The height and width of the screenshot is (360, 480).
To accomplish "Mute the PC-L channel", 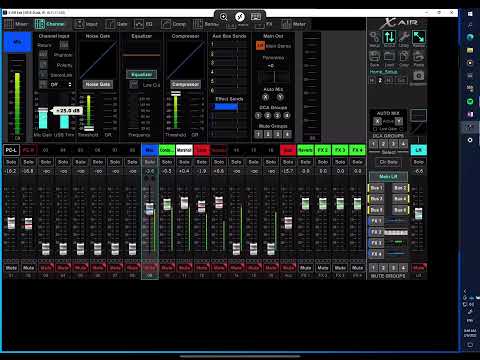I will coord(11,267).
